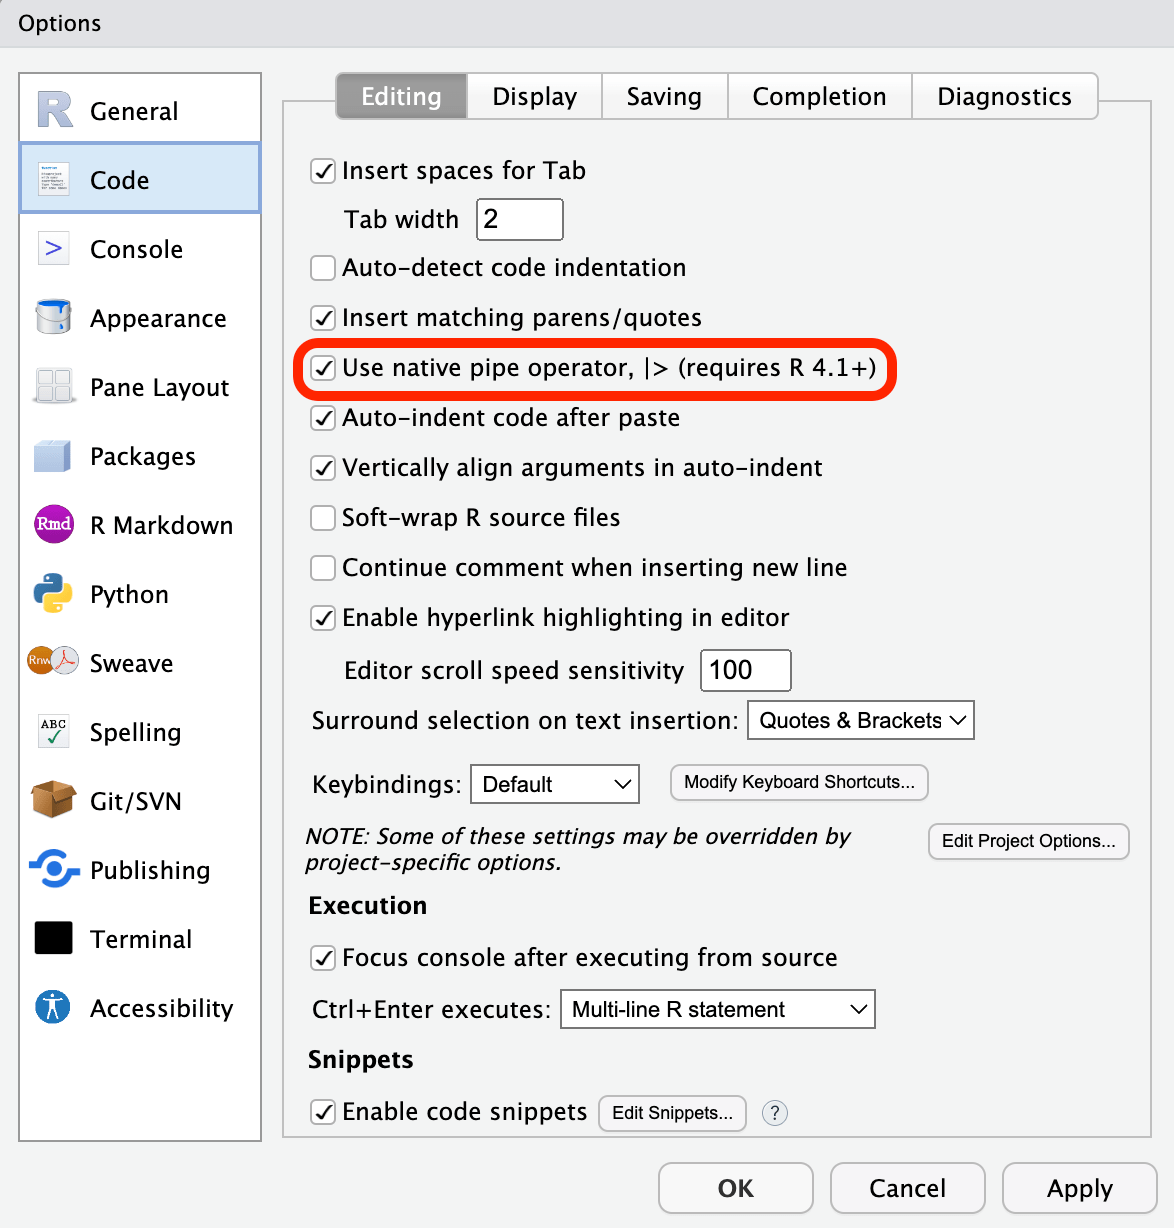Viewport: 1174px width, 1228px height.
Task: Select the Spelling ABC icon
Action: pos(52,731)
